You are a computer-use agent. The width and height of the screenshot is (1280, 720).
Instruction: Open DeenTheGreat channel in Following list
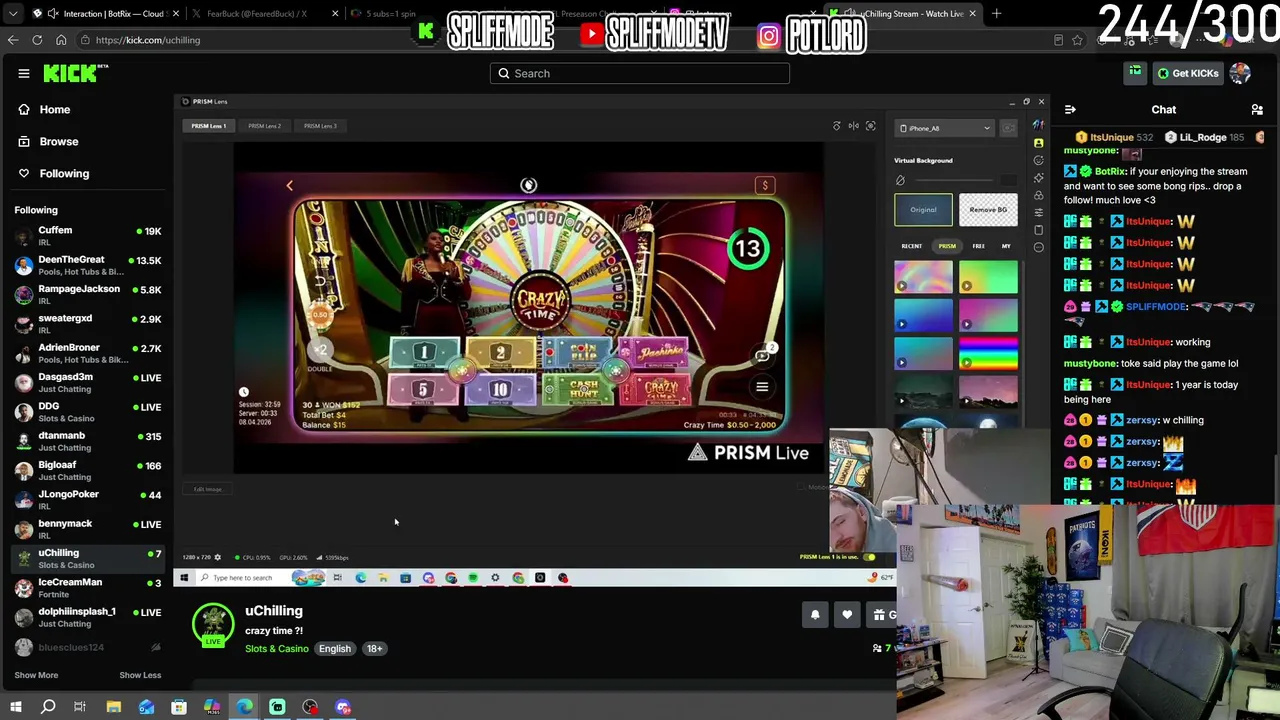[x=87, y=265]
